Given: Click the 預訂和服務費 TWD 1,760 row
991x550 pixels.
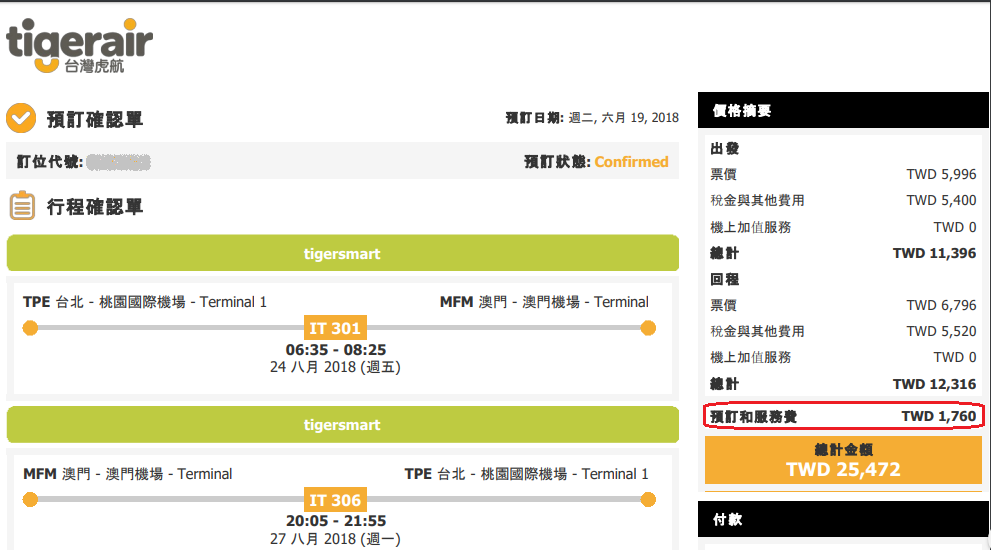Looking at the screenshot, I should (x=843, y=416).
